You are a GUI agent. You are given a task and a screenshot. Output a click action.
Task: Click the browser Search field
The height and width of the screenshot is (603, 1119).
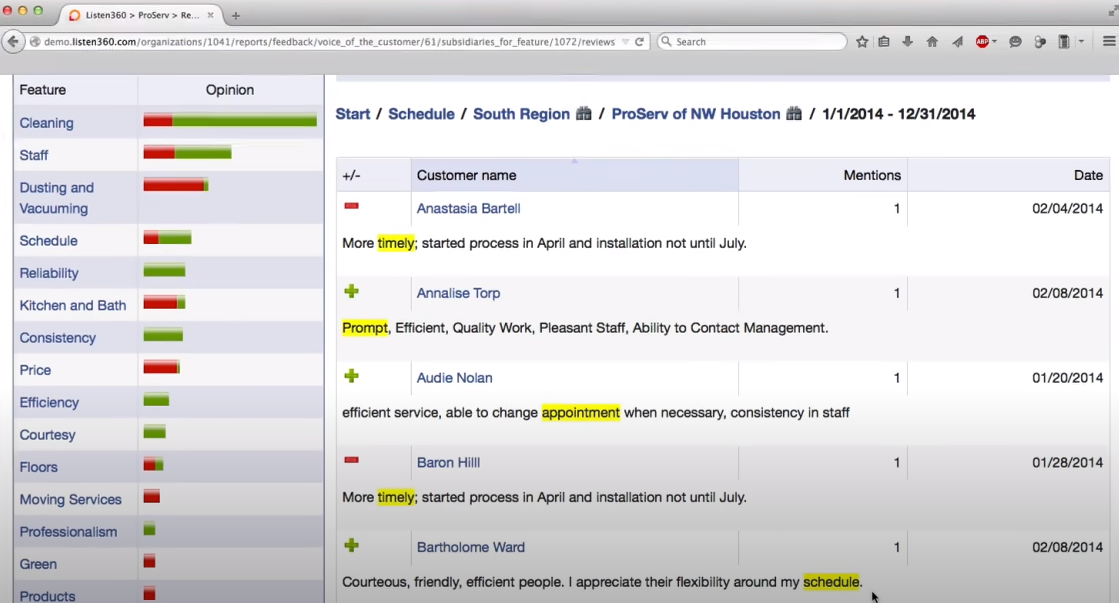(x=751, y=42)
